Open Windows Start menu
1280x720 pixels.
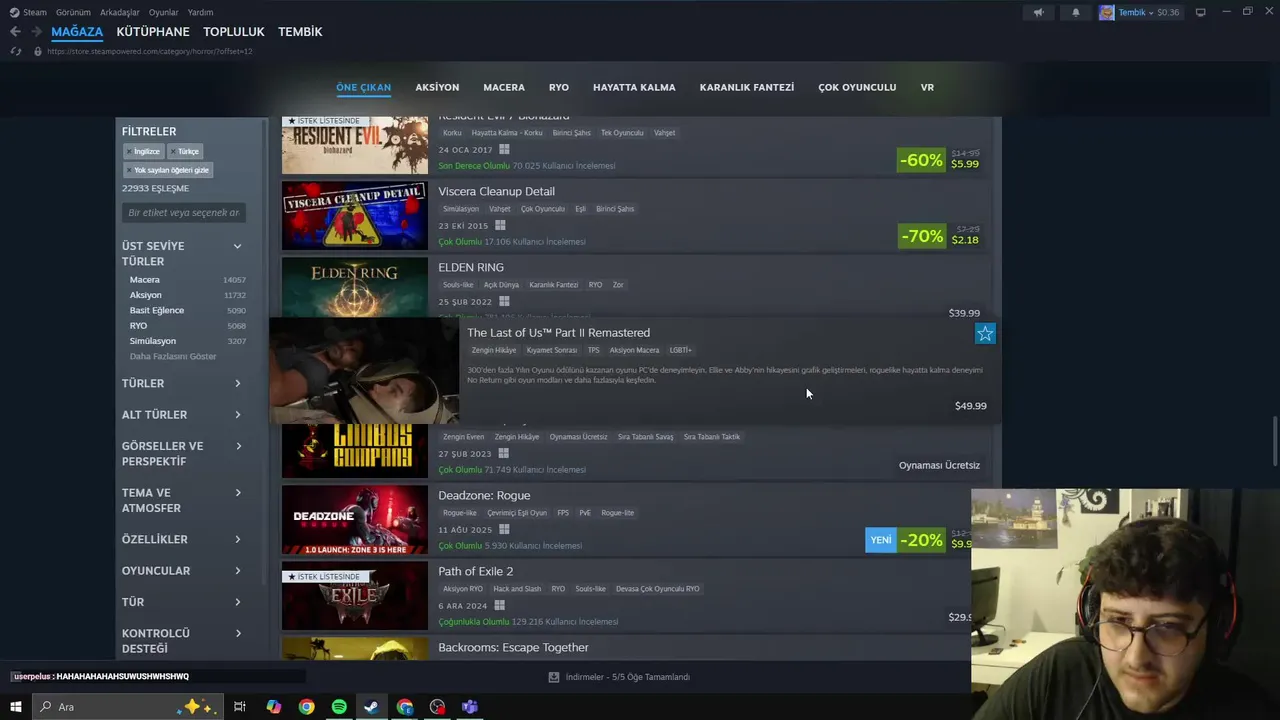[15, 707]
